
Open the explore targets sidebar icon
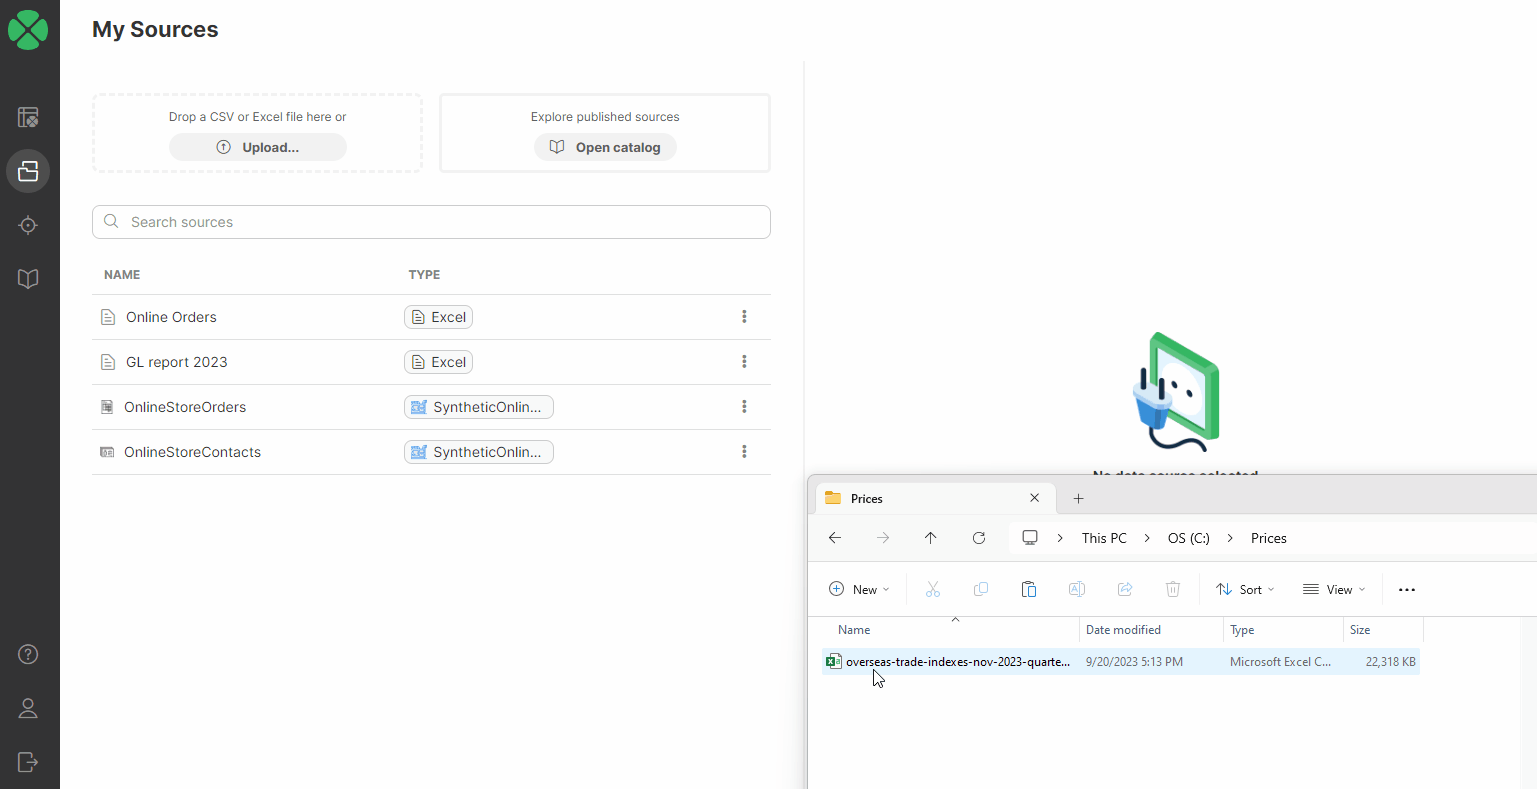(x=28, y=225)
